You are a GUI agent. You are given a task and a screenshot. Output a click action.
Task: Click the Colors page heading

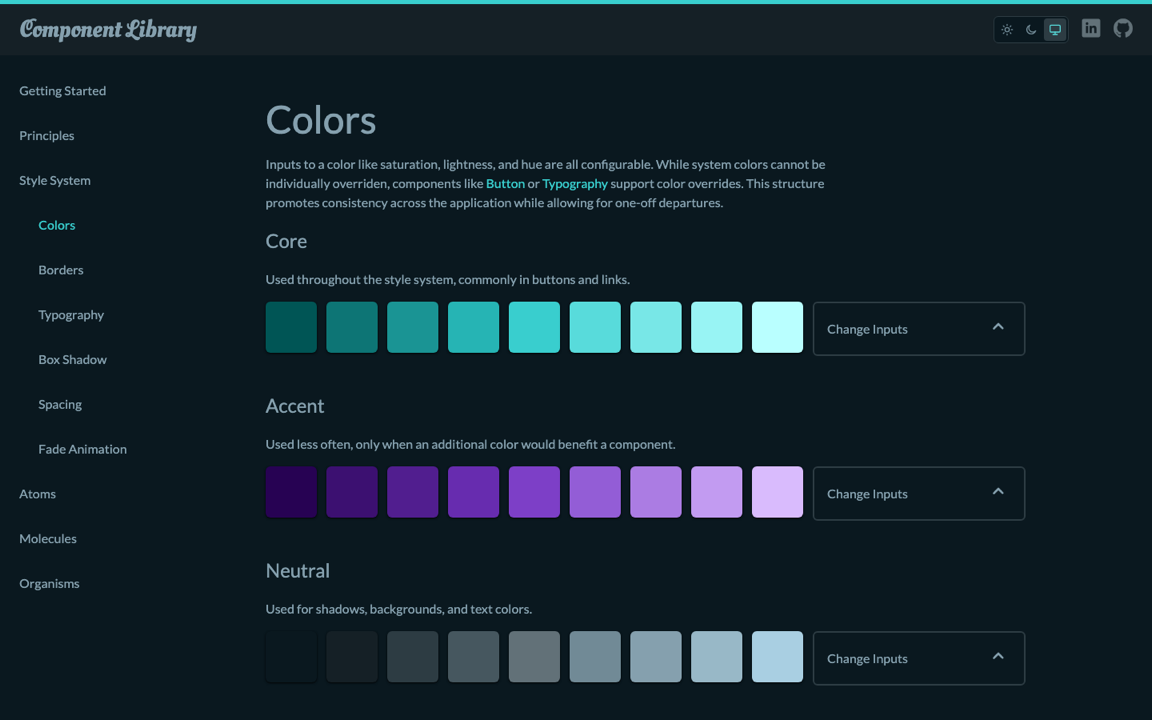pos(320,120)
